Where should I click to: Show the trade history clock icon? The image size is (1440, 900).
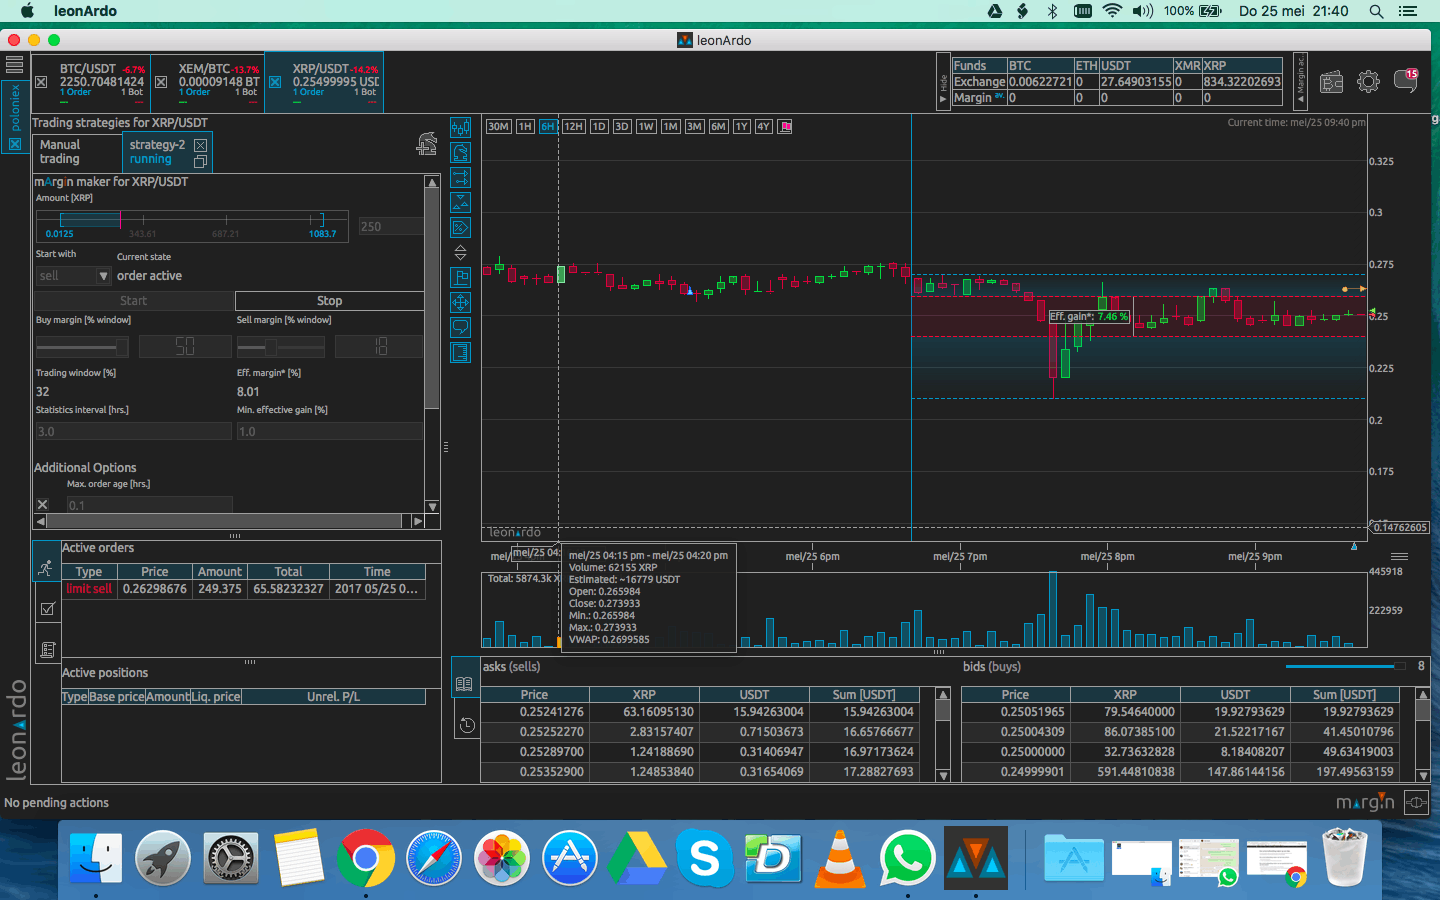pyautogui.click(x=466, y=725)
